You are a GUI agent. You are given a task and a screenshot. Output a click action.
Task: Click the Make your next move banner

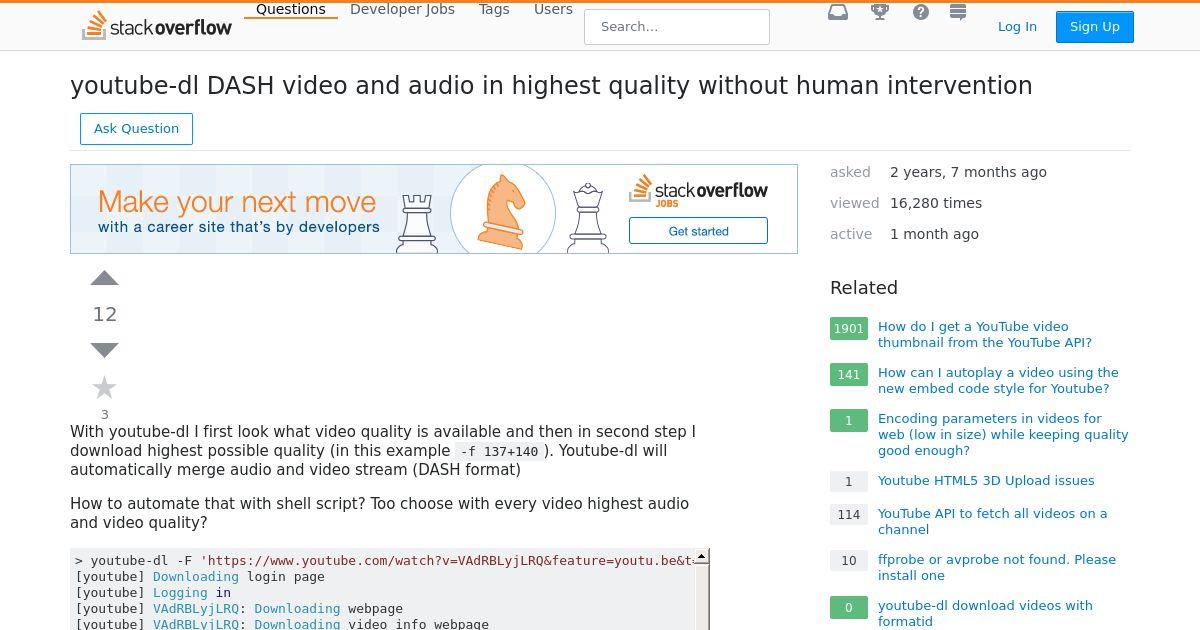tap(434, 209)
